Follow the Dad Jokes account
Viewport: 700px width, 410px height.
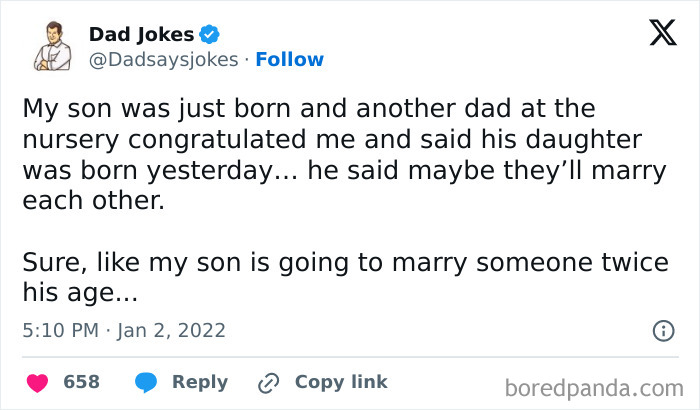click(290, 60)
